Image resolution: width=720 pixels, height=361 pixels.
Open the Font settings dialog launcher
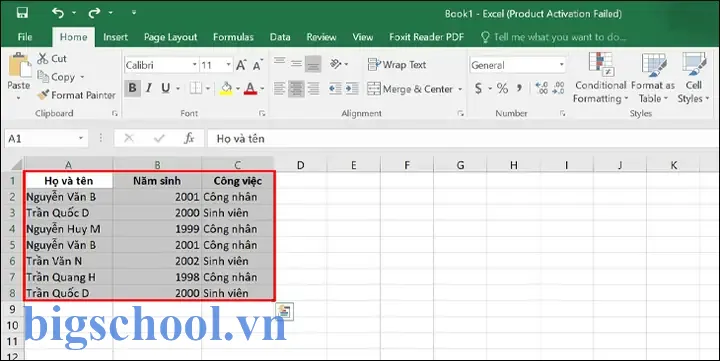coord(262,113)
